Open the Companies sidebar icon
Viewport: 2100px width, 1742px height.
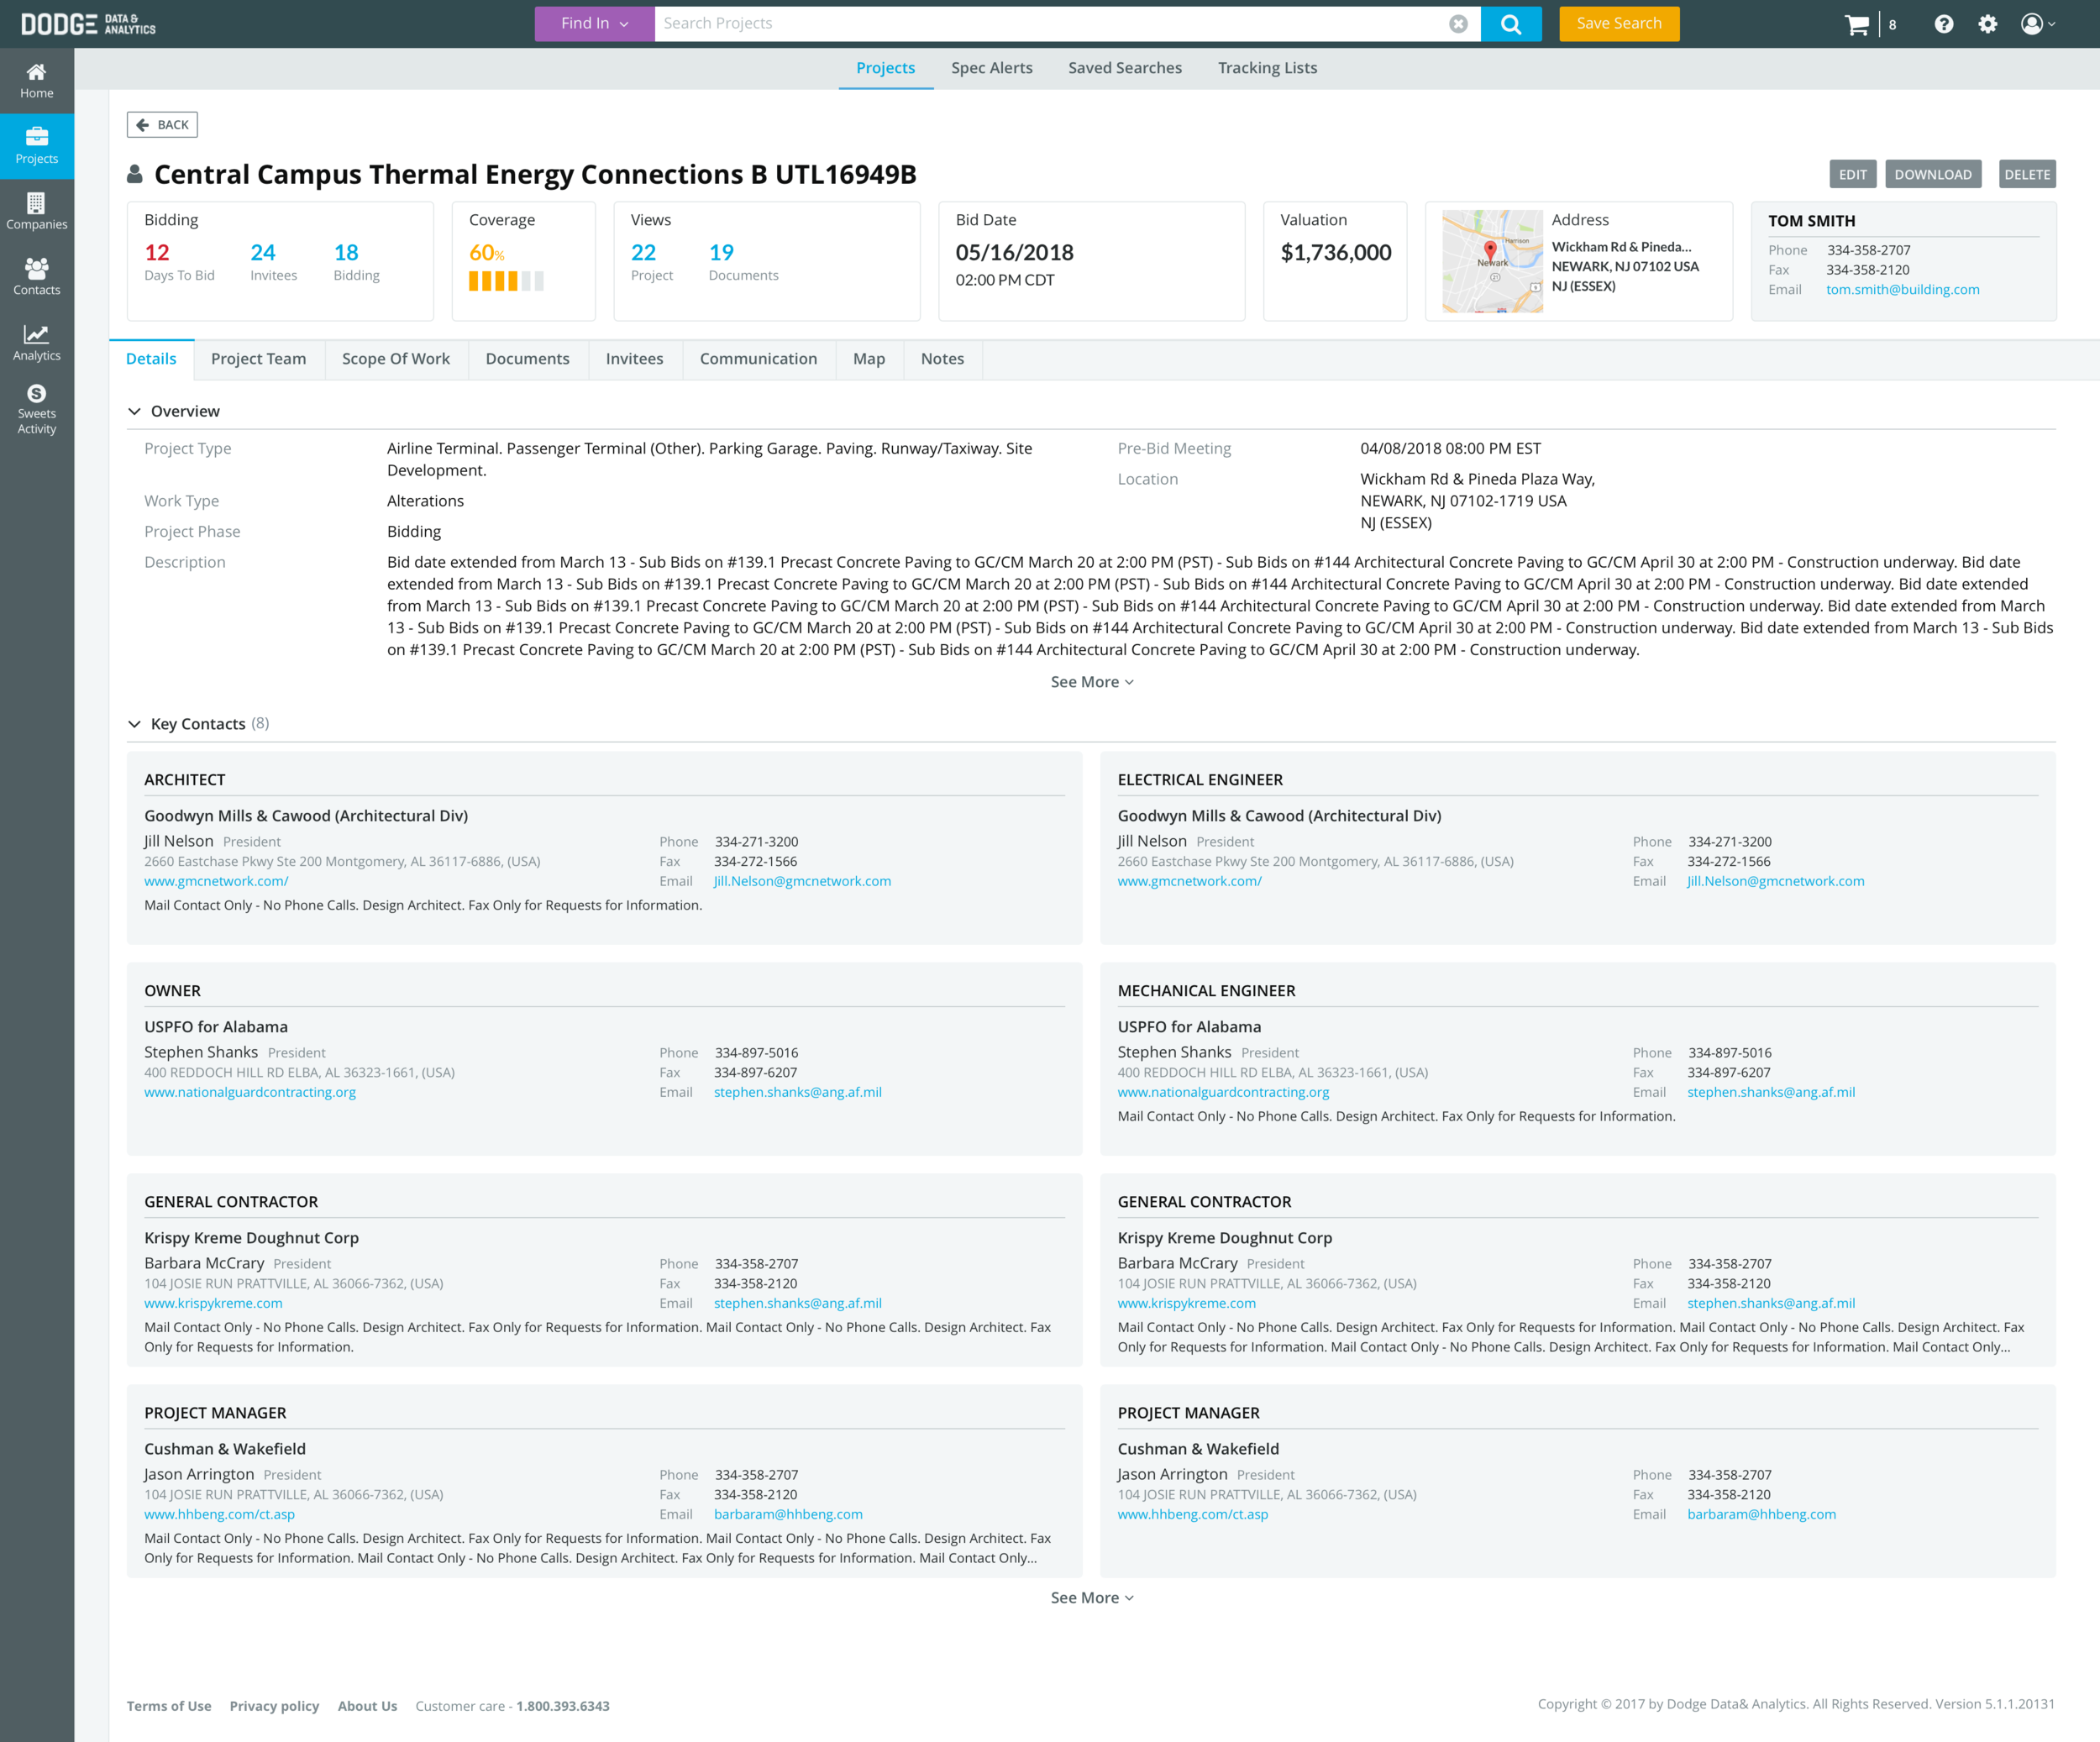36,211
